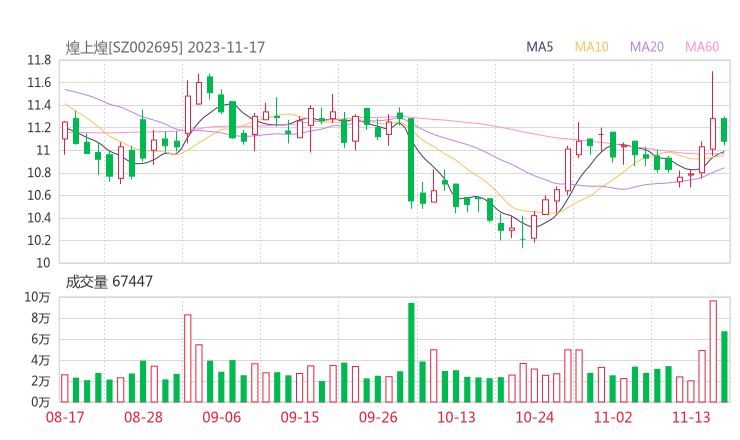Hide the MA20 moving average series
The width and height of the screenshot is (740, 440).
(647, 47)
